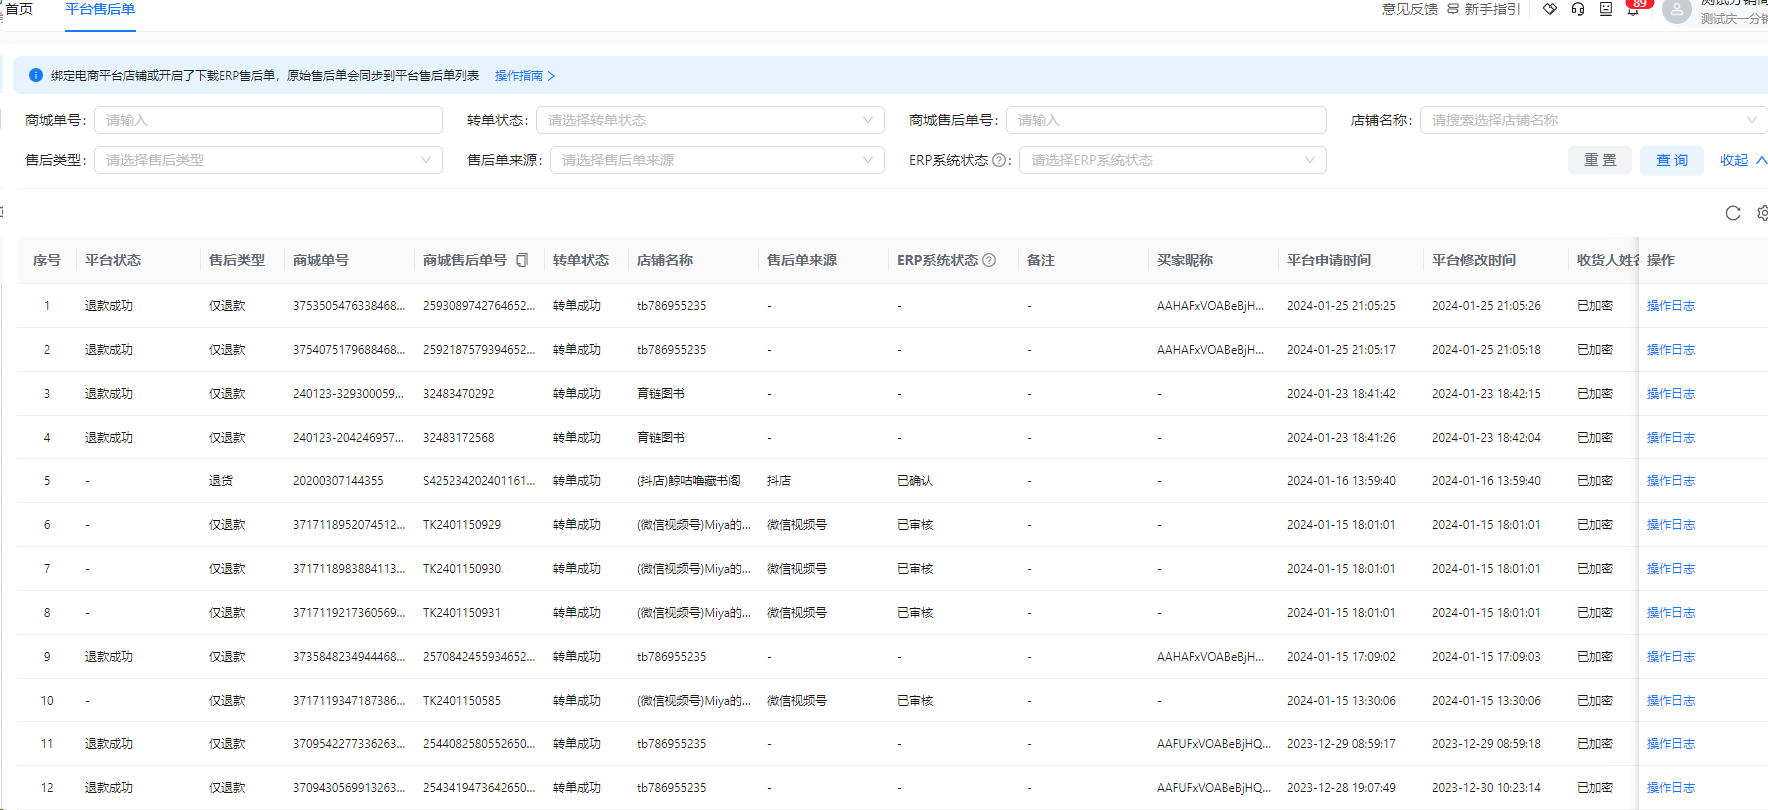Click the 重置 button
This screenshot has width=1768, height=810.
click(x=1600, y=160)
